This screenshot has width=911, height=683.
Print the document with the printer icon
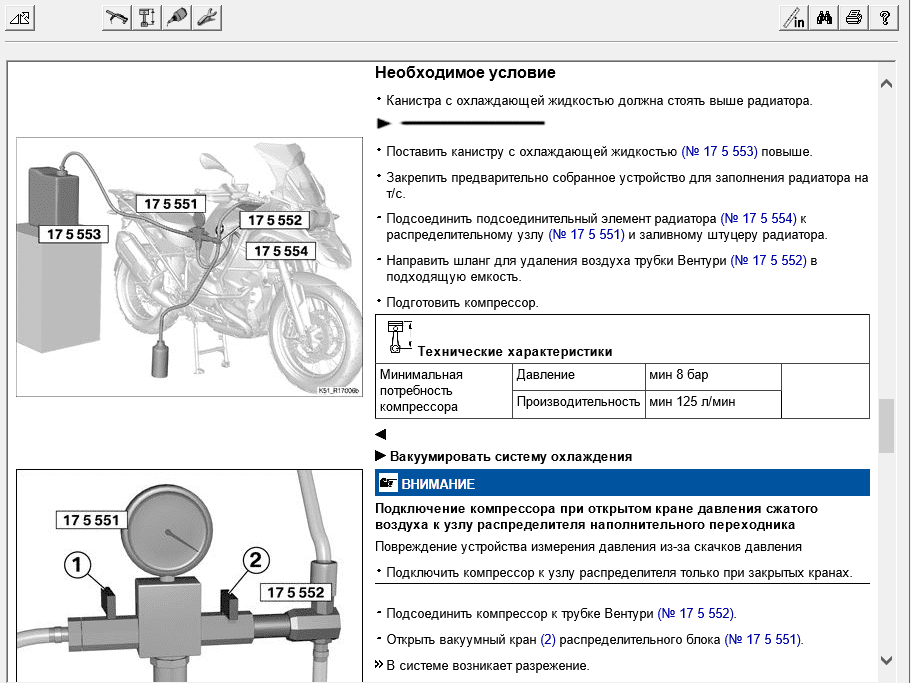pyautogui.click(x=854, y=17)
